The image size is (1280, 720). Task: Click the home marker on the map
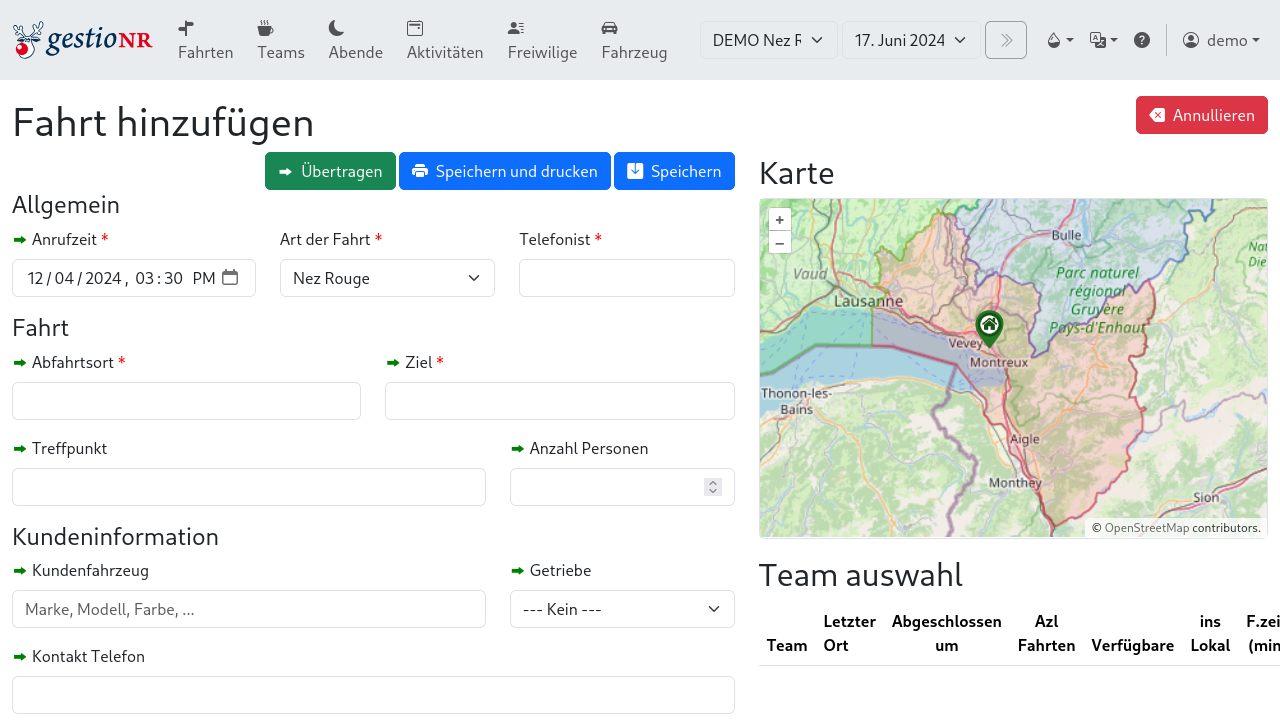coord(989,326)
